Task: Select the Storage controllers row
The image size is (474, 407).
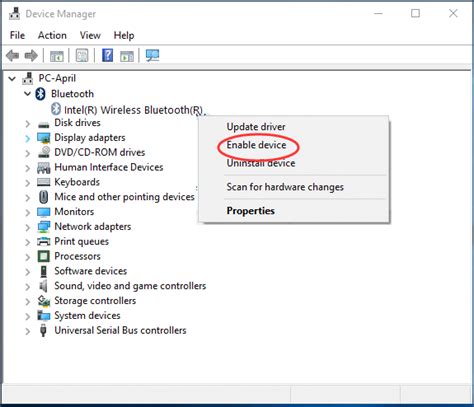Action: click(x=95, y=301)
